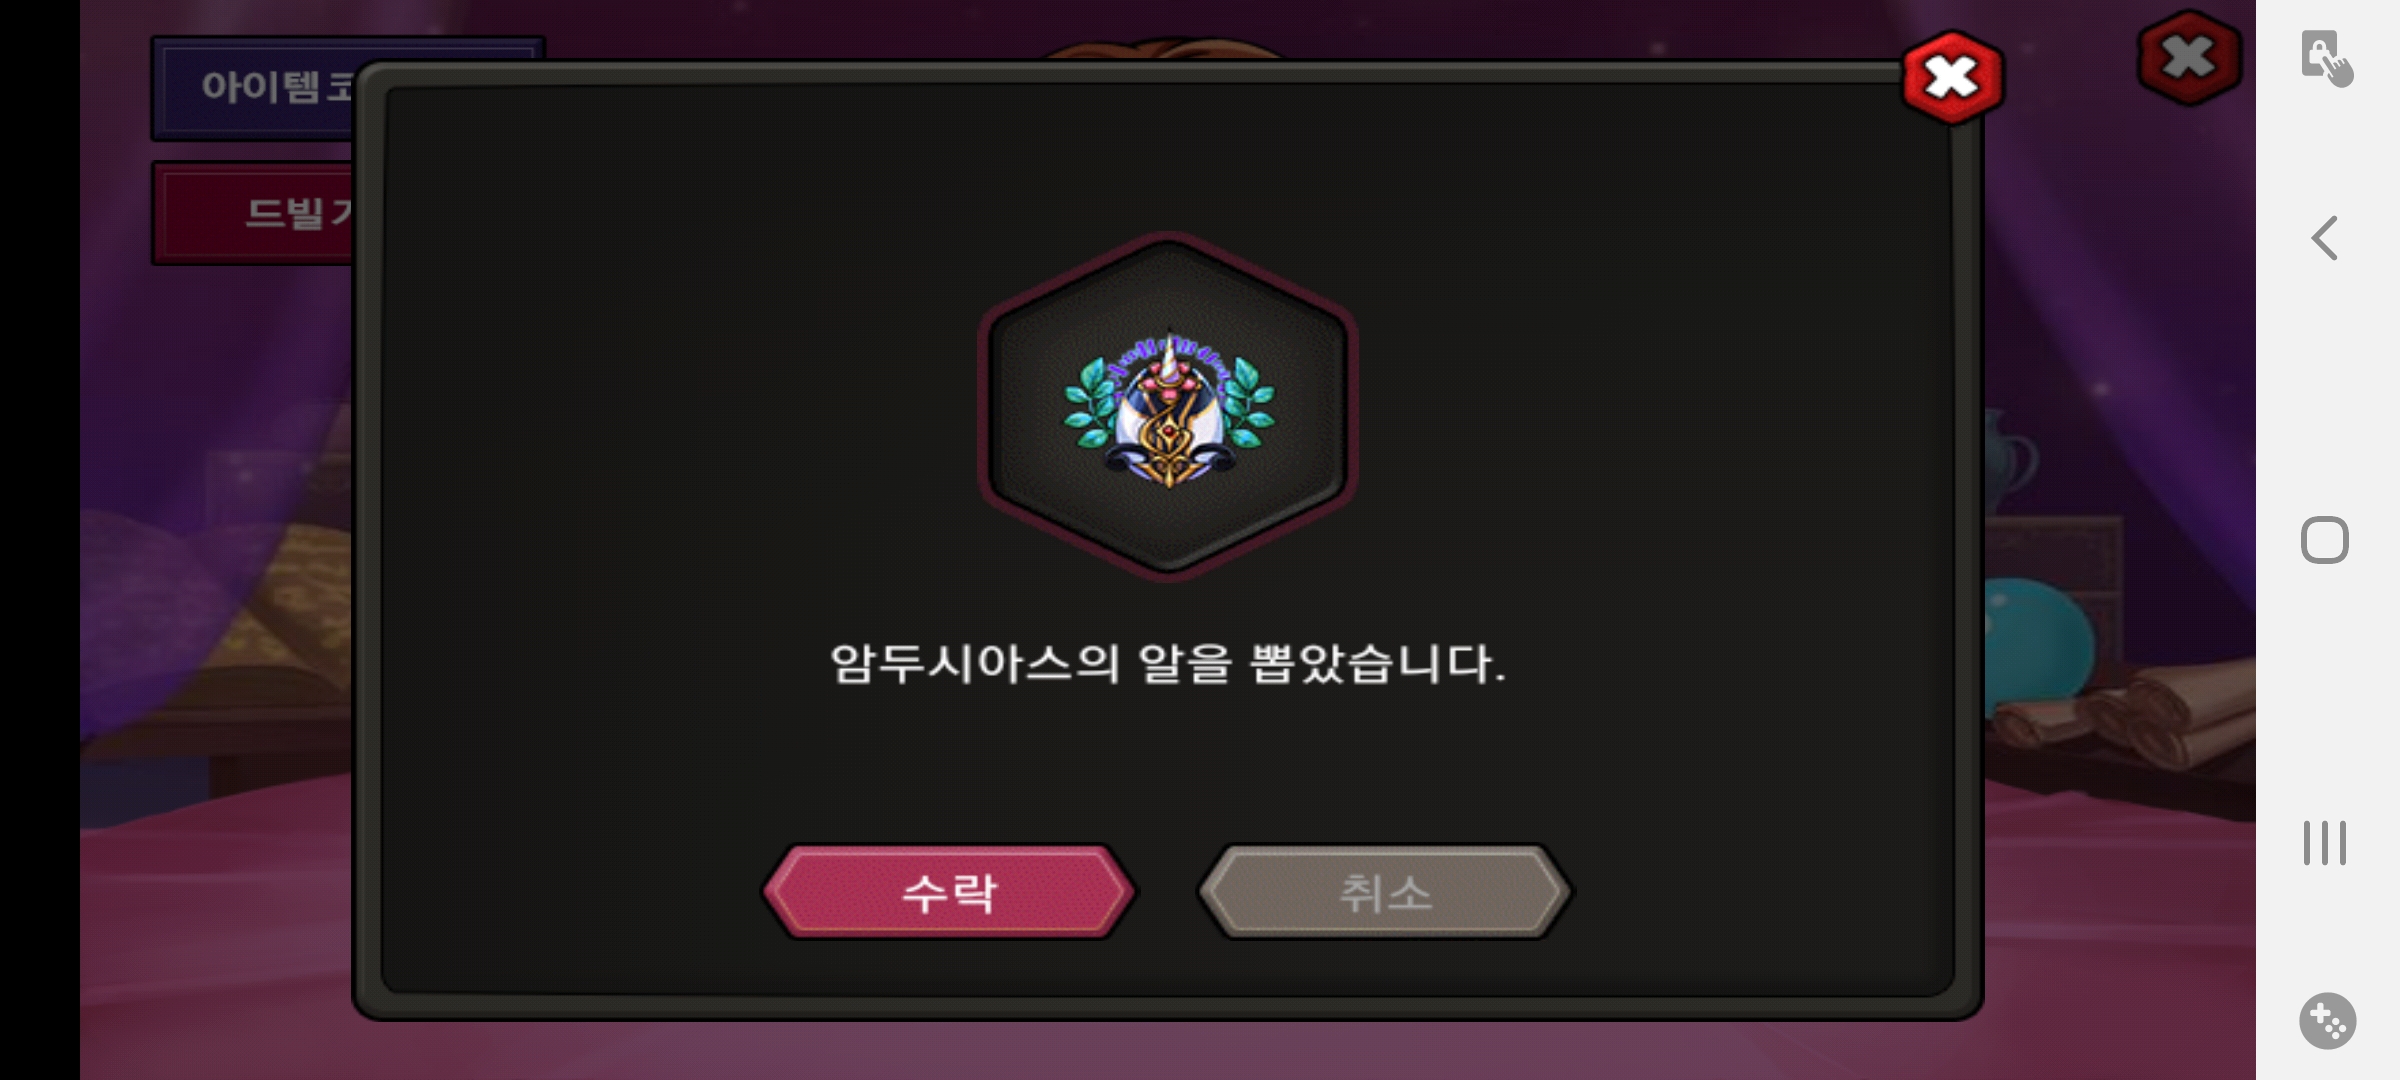The width and height of the screenshot is (2400, 1080).
Task: Close the egg draw result dialog
Action: [x=1952, y=78]
